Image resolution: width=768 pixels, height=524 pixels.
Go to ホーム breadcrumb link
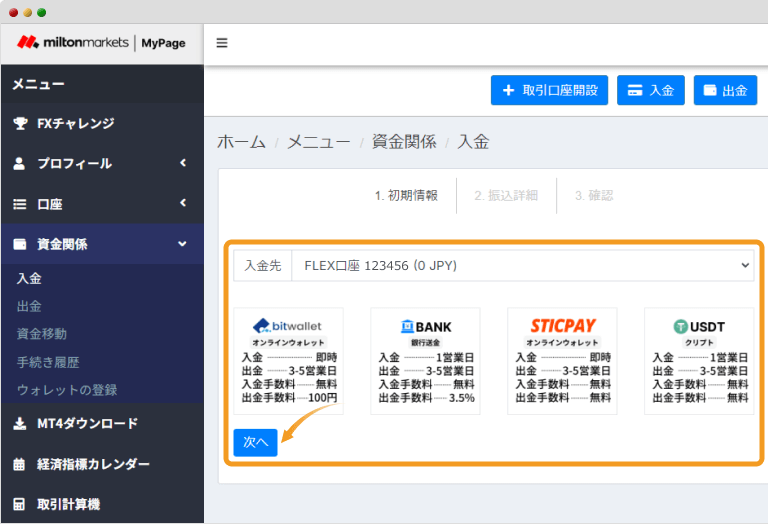(241, 142)
